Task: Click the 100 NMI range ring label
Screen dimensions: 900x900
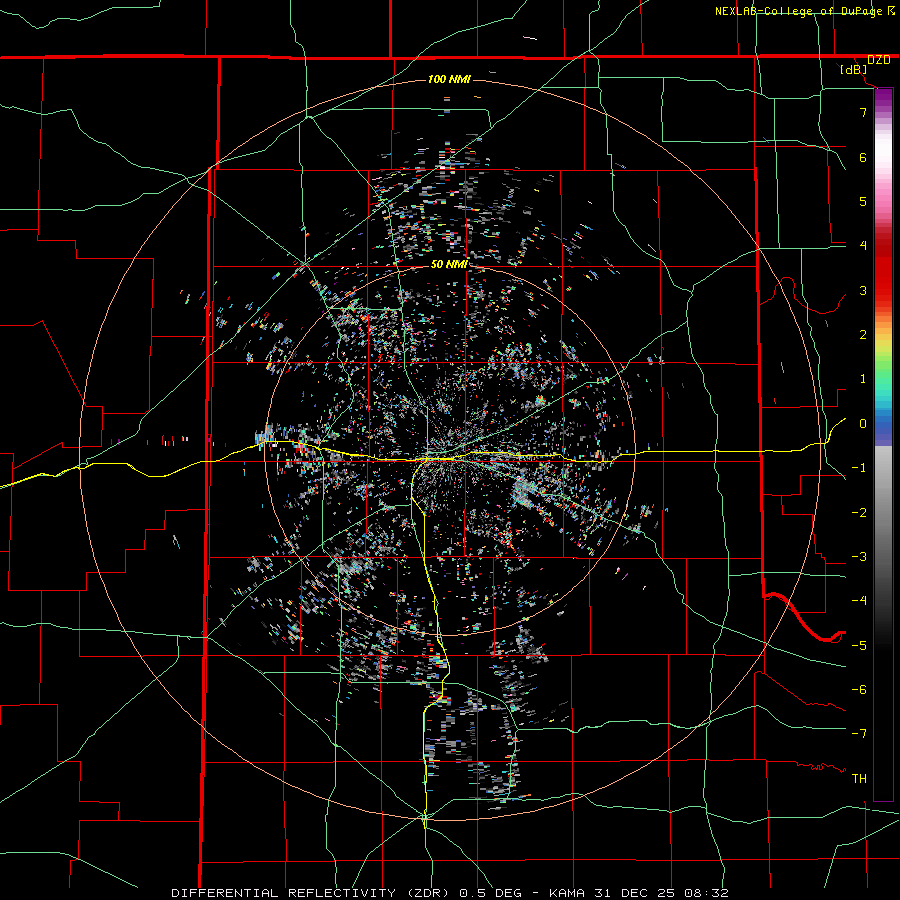Action: 449,79
